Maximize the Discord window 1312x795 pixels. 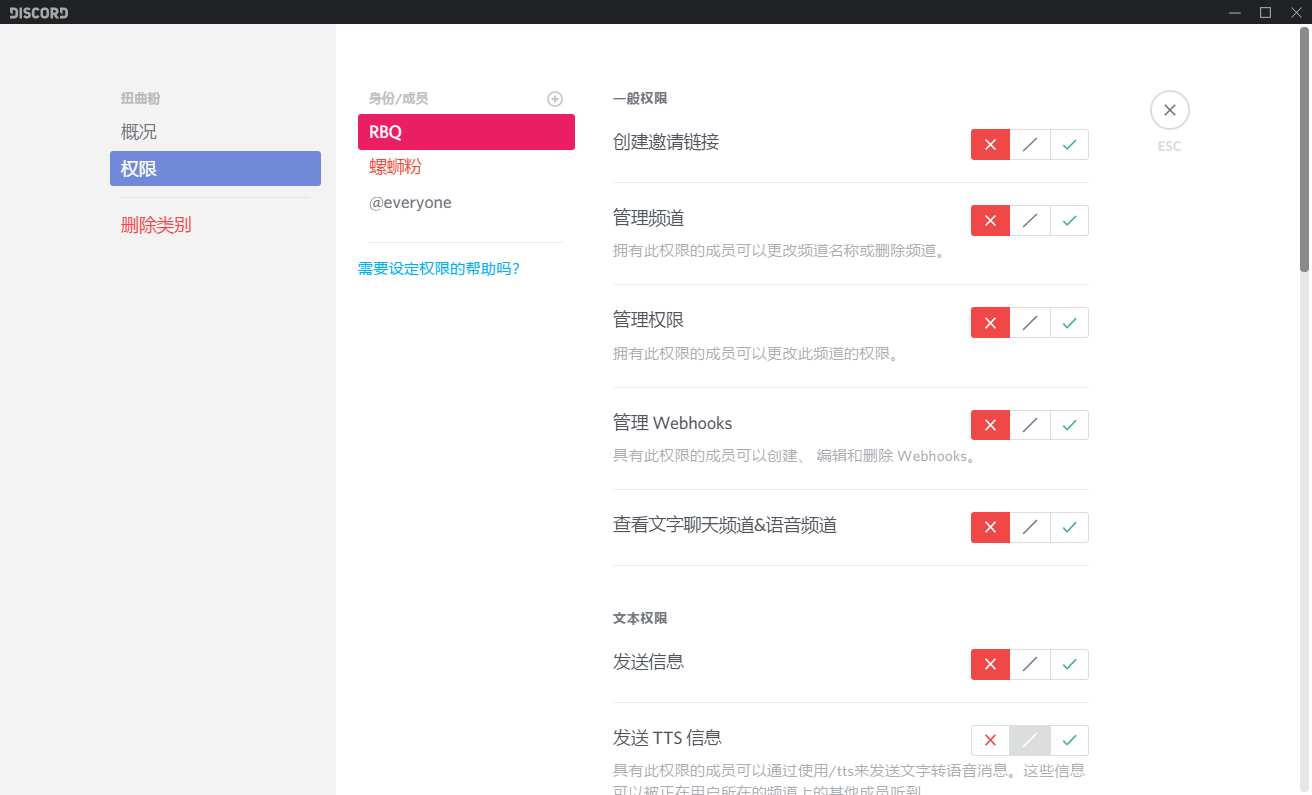click(1265, 12)
